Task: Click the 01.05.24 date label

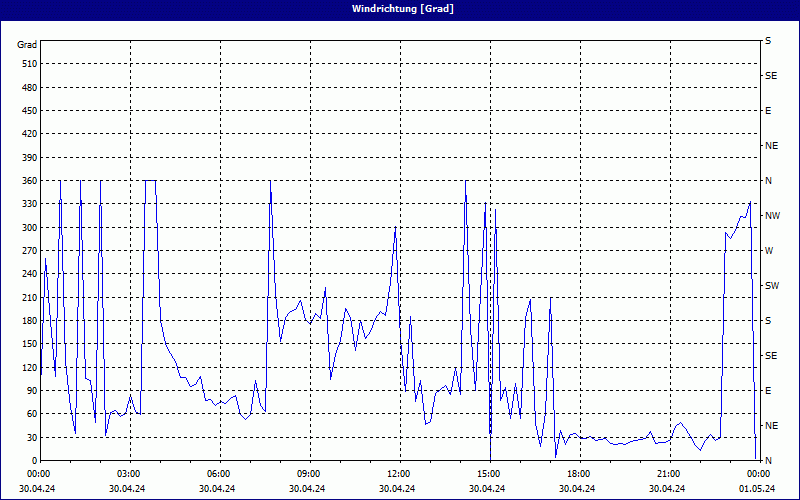Action: click(x=757, y=489)
